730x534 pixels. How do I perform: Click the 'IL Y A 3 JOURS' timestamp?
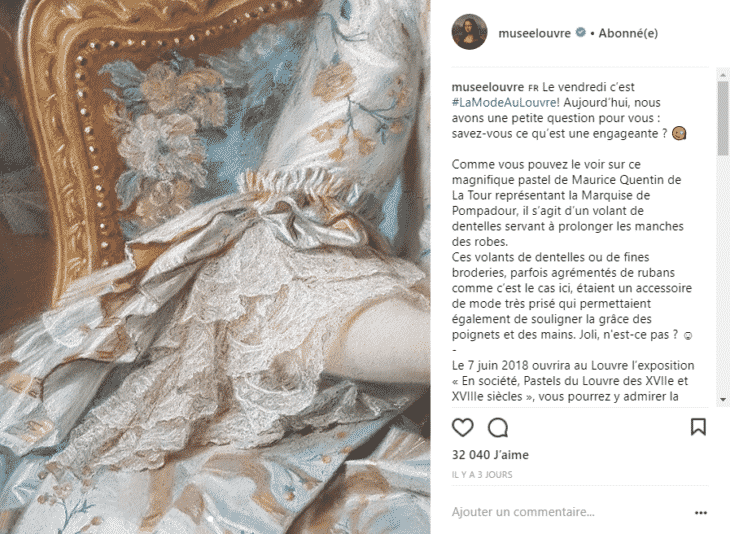point(482,475)
